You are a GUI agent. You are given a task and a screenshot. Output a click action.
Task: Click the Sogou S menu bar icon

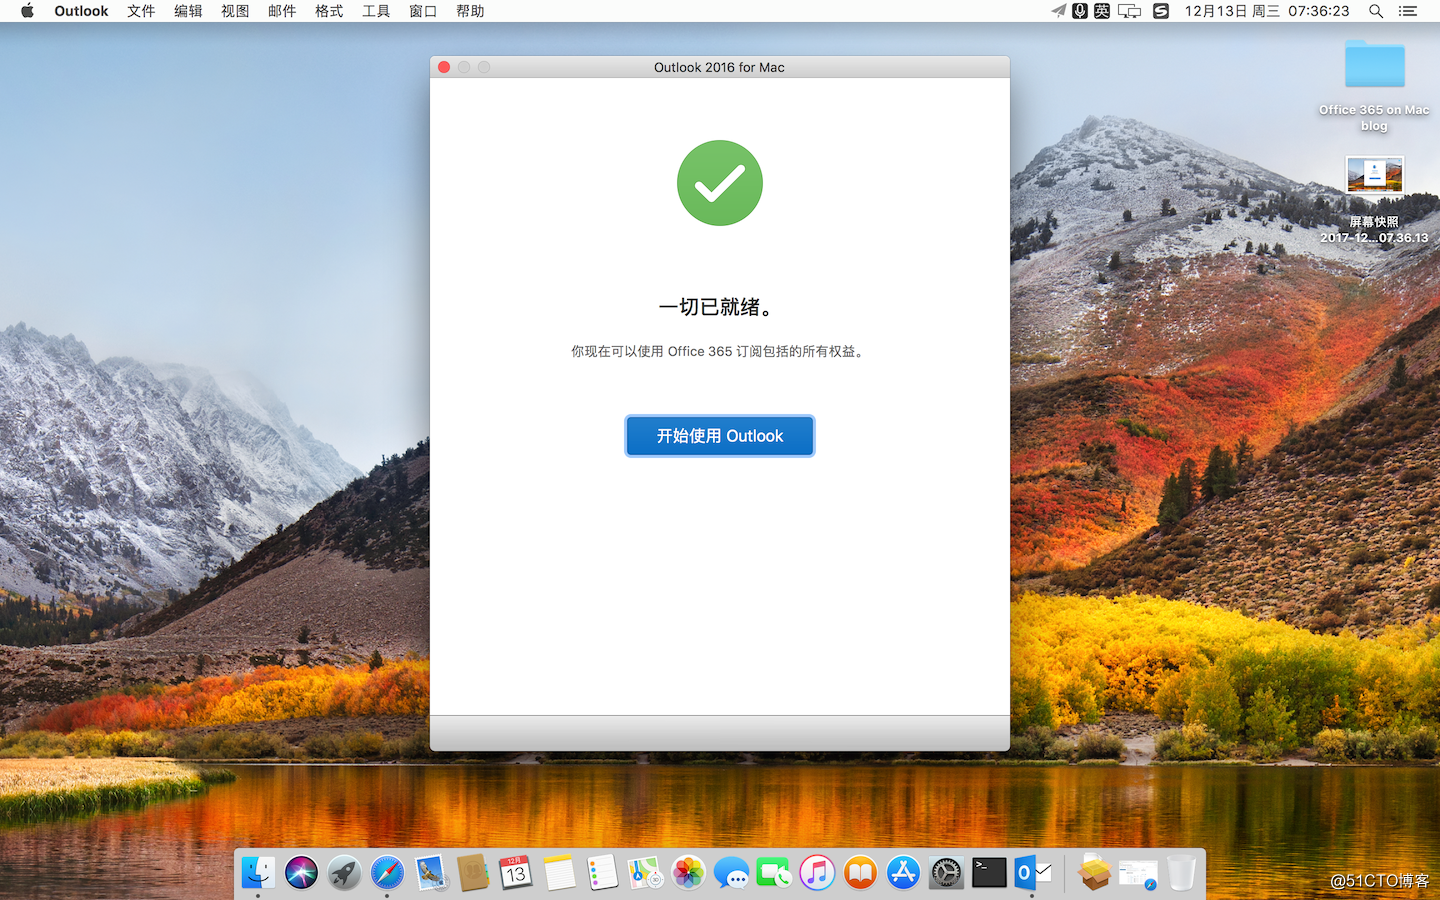point(1161,11)
